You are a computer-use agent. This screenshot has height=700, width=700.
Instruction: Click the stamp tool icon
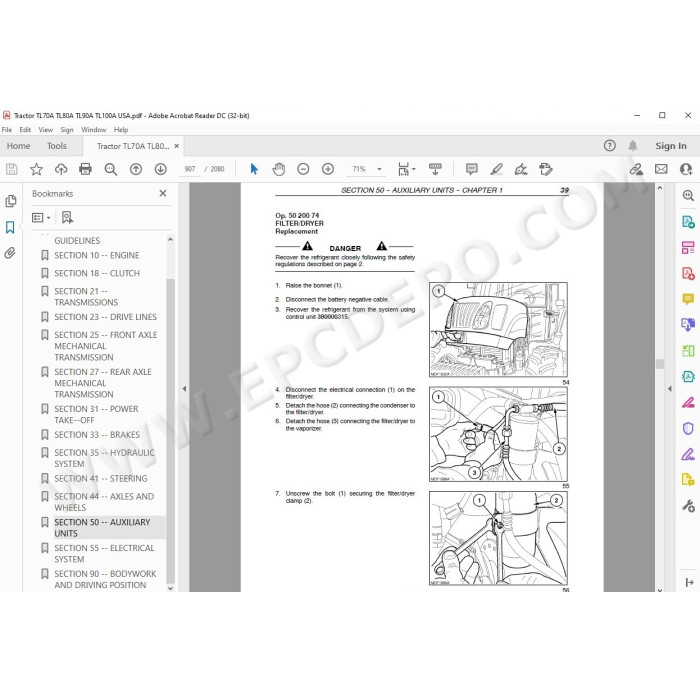tap(546, 169)
